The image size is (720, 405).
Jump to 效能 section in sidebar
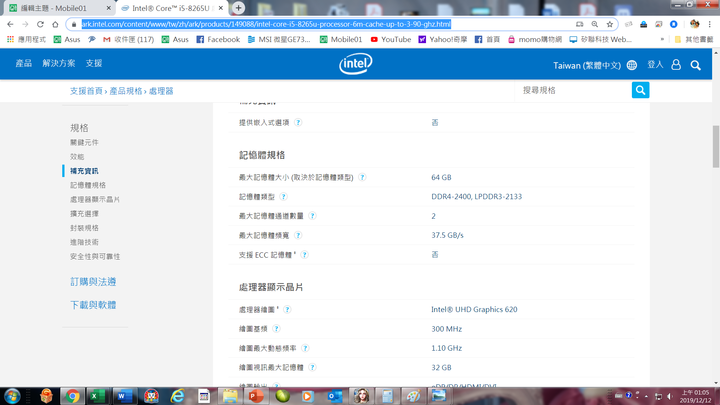[77, 157]
